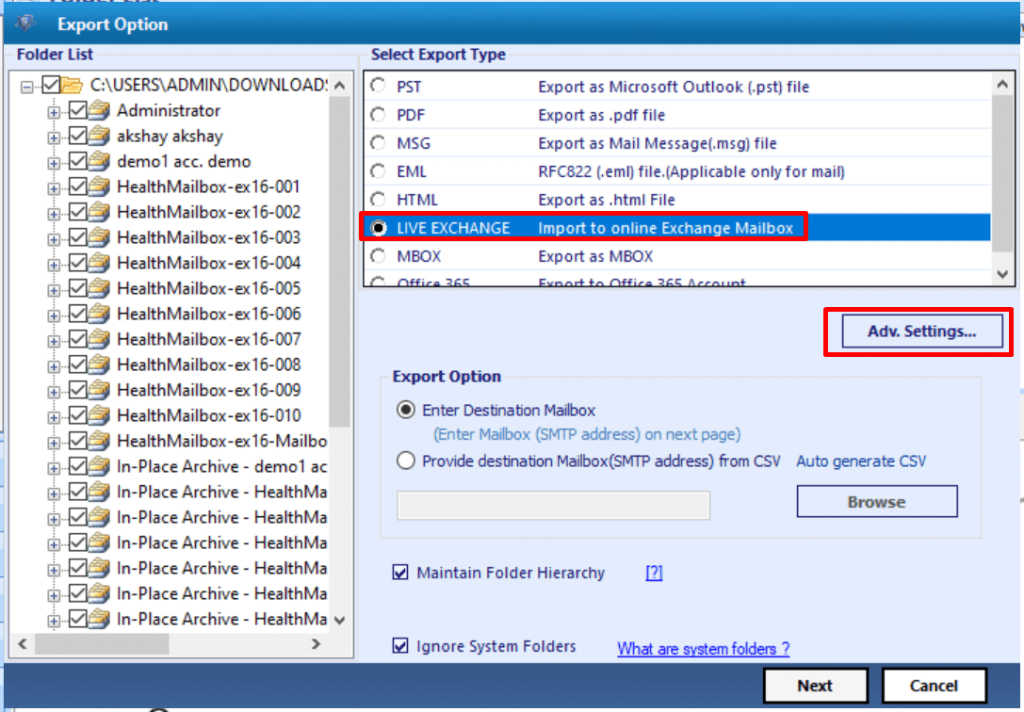
Task: Select LIVE EXCHANGE export type
Action: pyautogui.click(x=378, y=227)
